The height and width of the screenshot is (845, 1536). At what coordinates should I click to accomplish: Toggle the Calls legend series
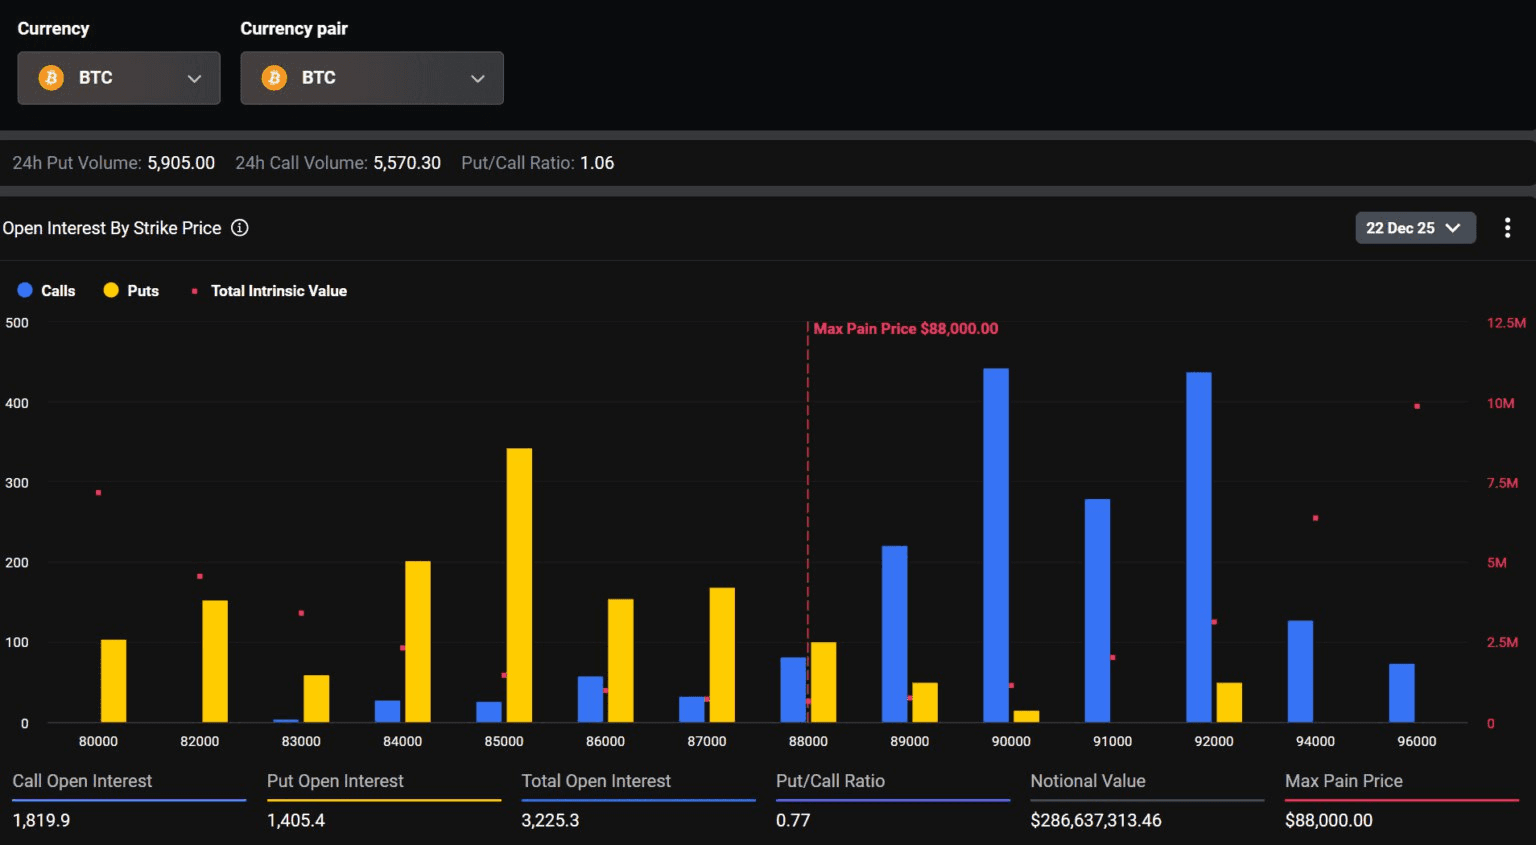click(47, 291)
